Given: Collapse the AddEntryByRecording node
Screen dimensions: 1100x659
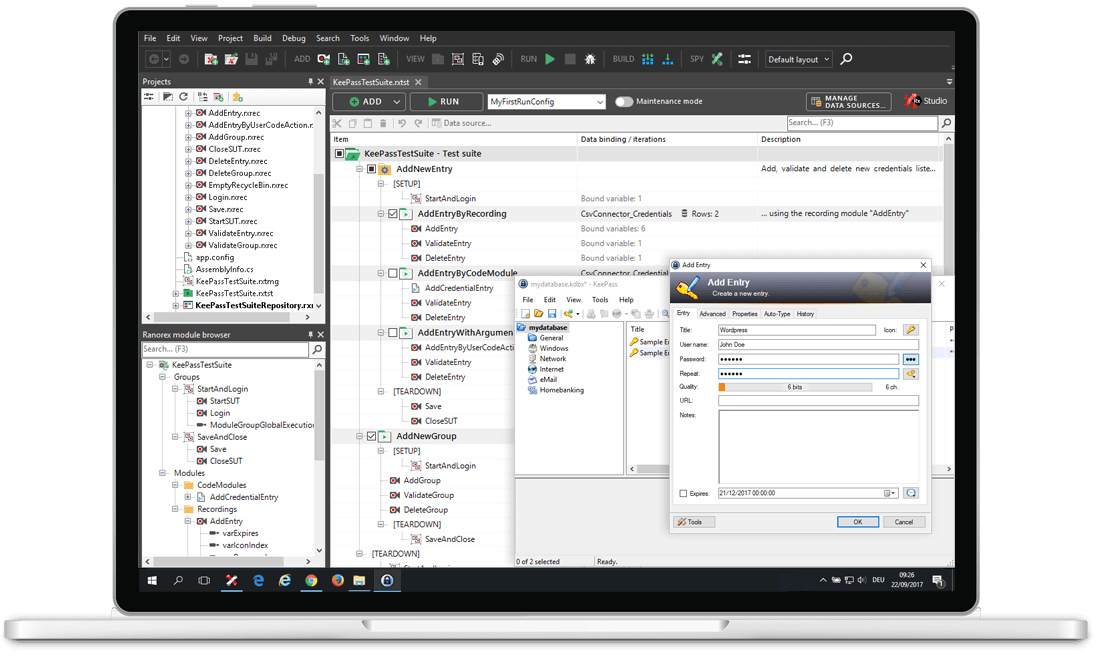Looking at the screenshot, I should tap(381, 214).
